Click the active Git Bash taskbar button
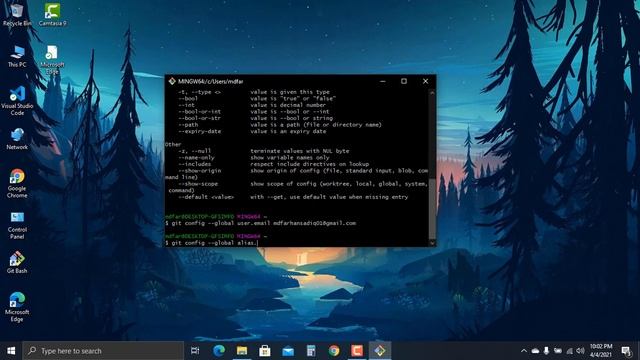This screenshot has height=360, width=640. [380, 351]
